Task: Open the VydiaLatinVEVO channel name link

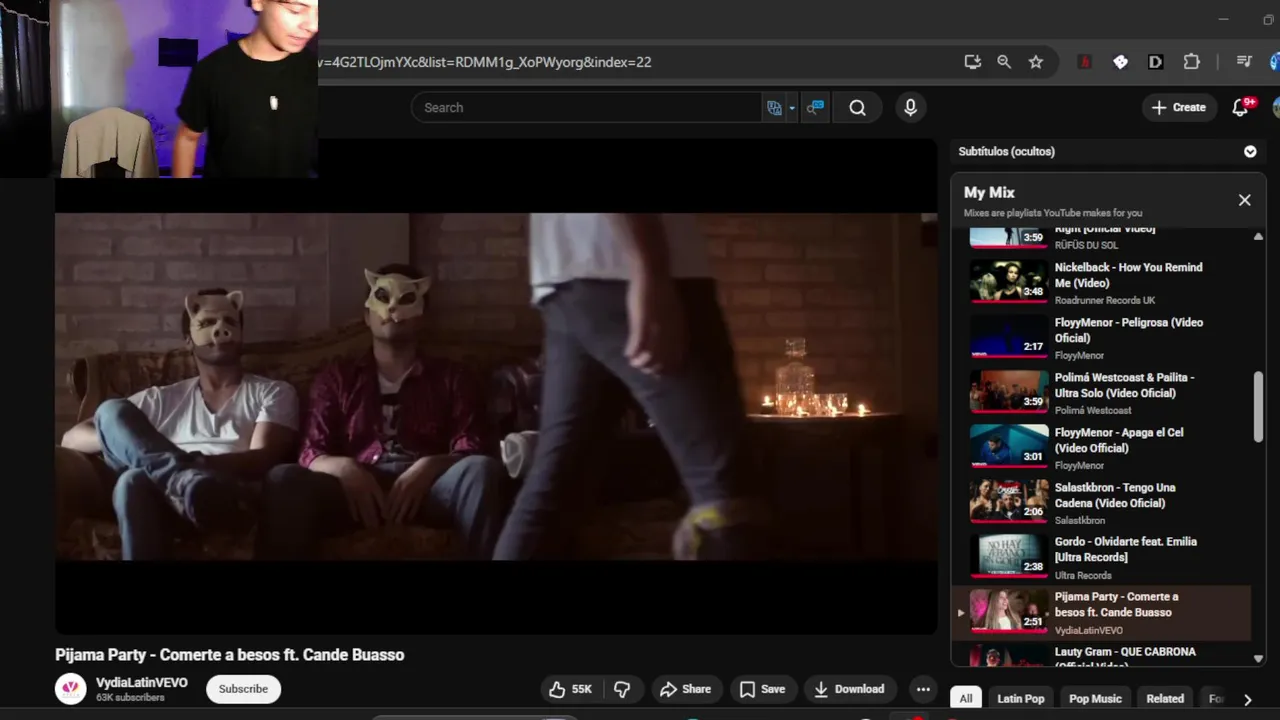Action: point(141,683)
